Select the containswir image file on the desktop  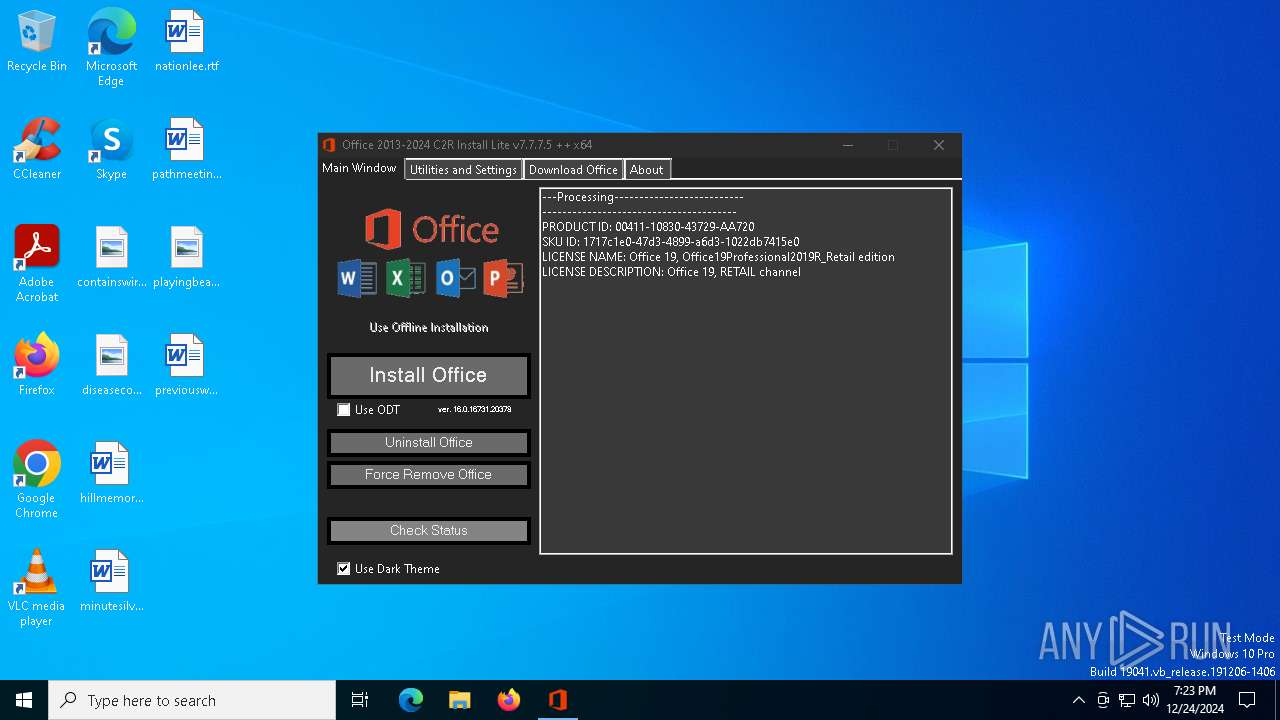tap(112, 258)
